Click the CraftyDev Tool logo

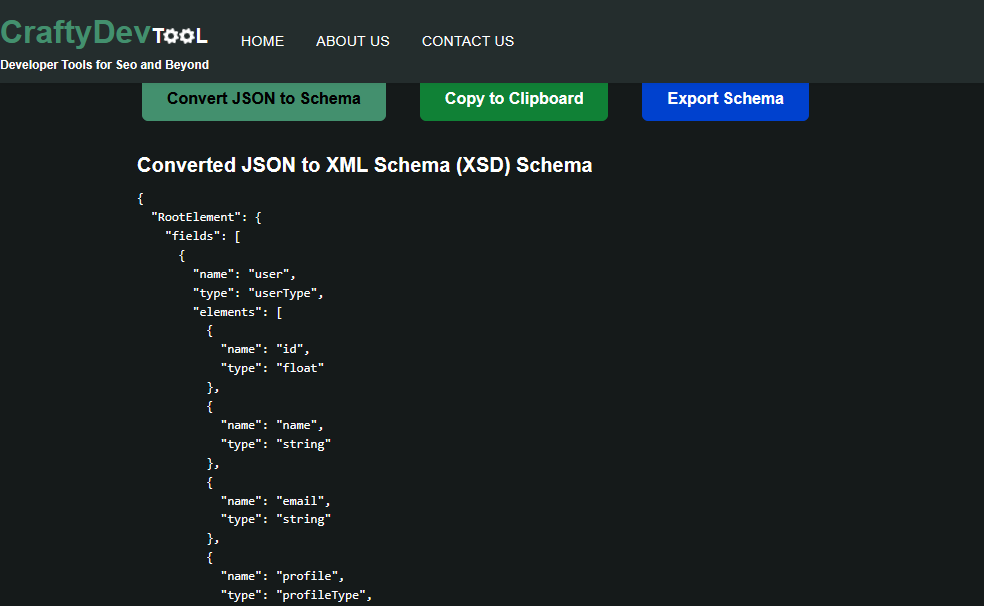(104, 33)
